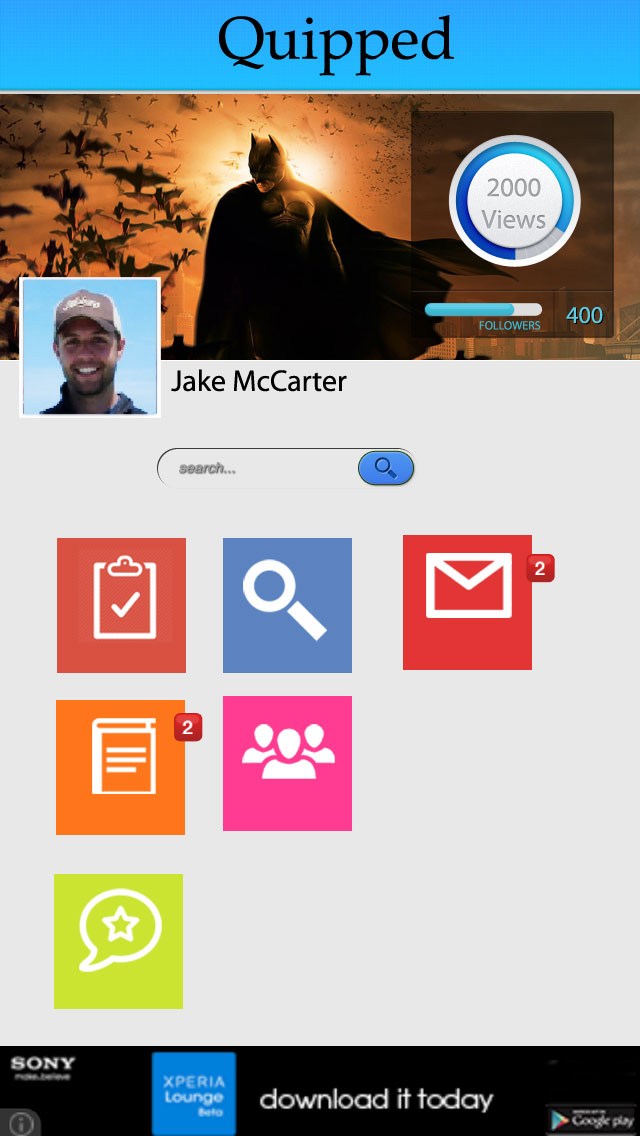Tap the notification badge on mail tile

pos(541,568)
